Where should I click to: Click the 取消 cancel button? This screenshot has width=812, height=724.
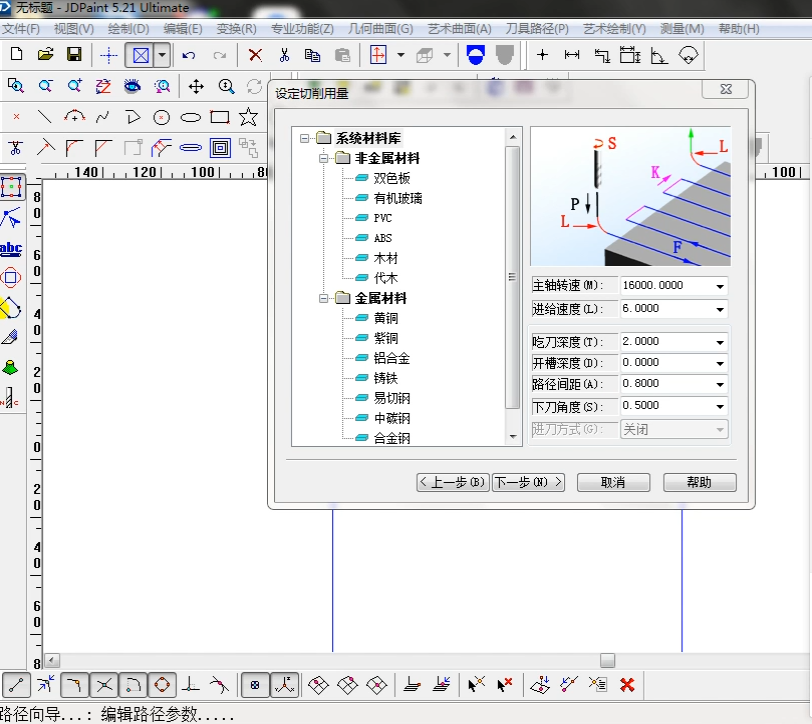[613, 482]
